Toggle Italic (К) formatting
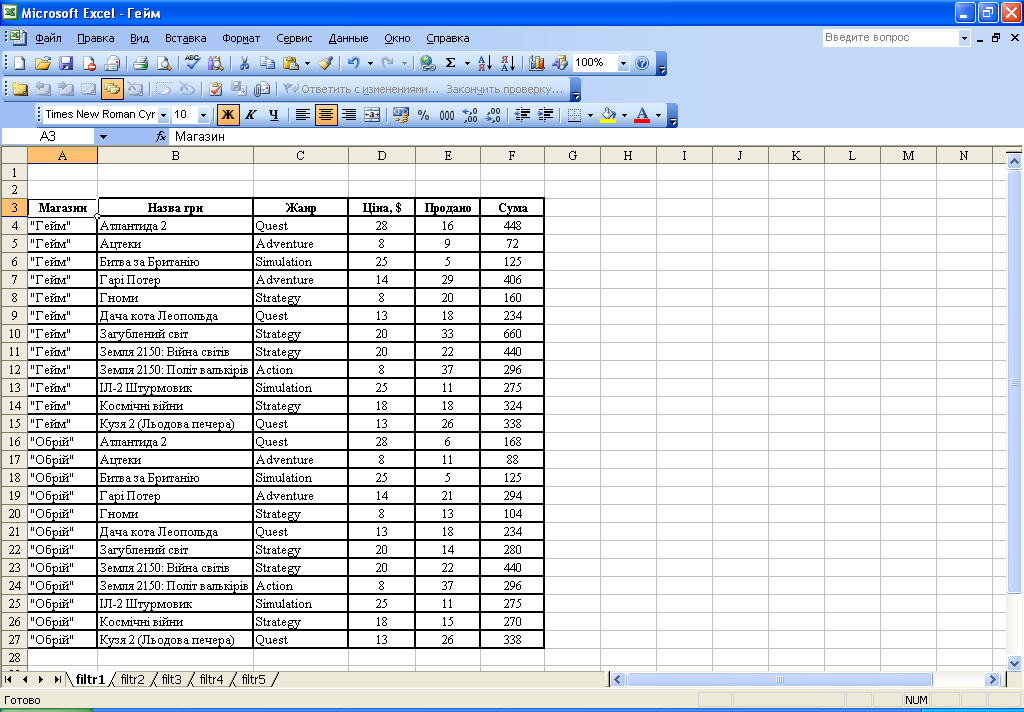The width and height of the screenshot is (1024, 712). 251,115
